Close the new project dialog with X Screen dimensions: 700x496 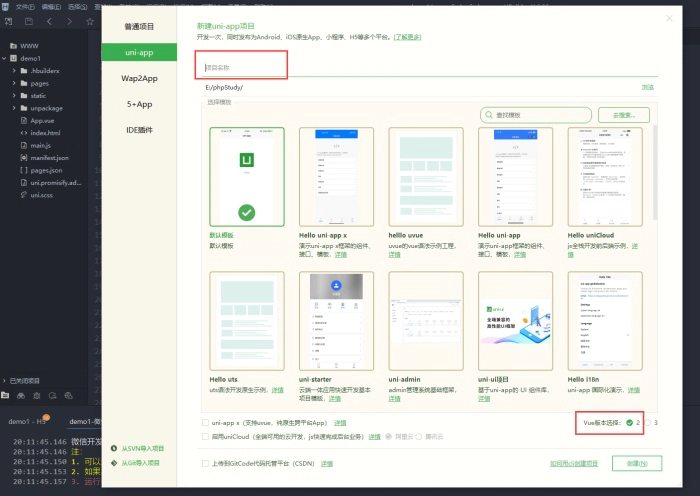point(669,18)
